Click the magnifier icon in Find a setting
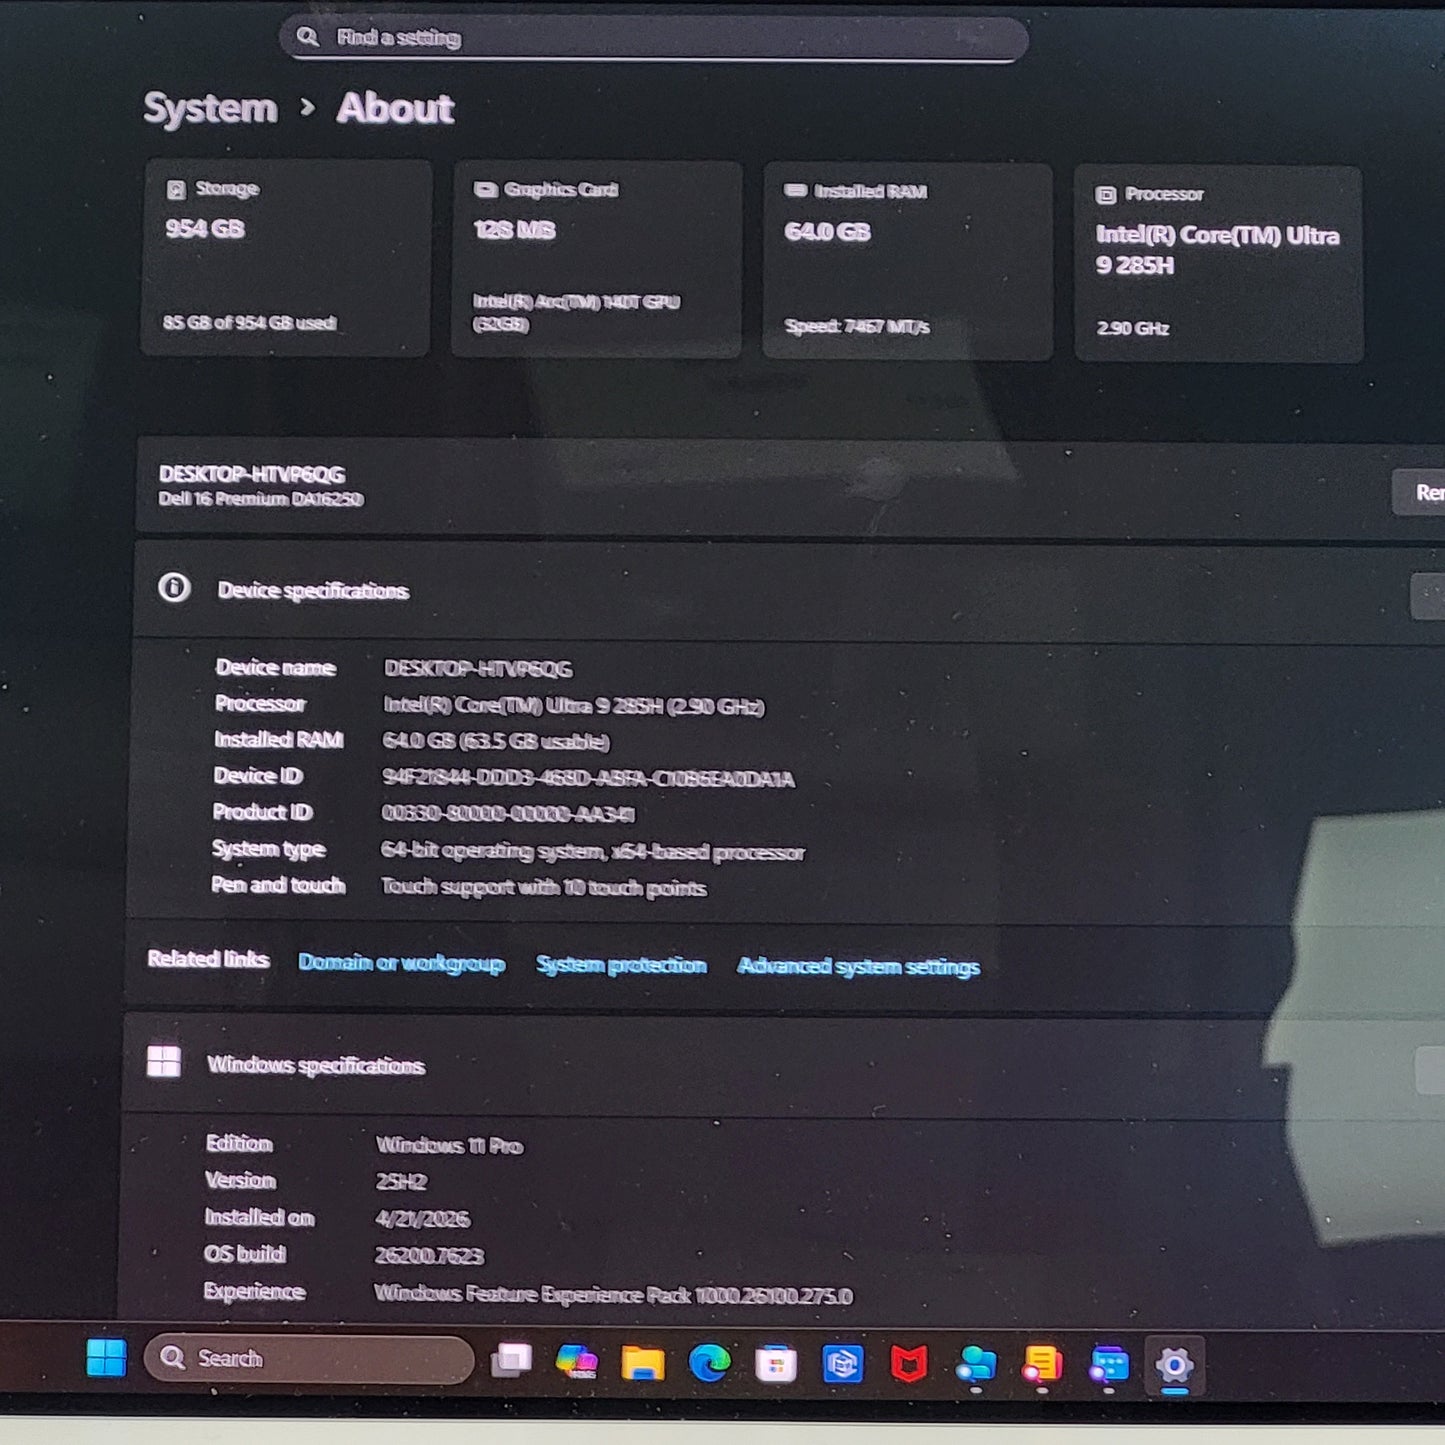 click(308, 37)
